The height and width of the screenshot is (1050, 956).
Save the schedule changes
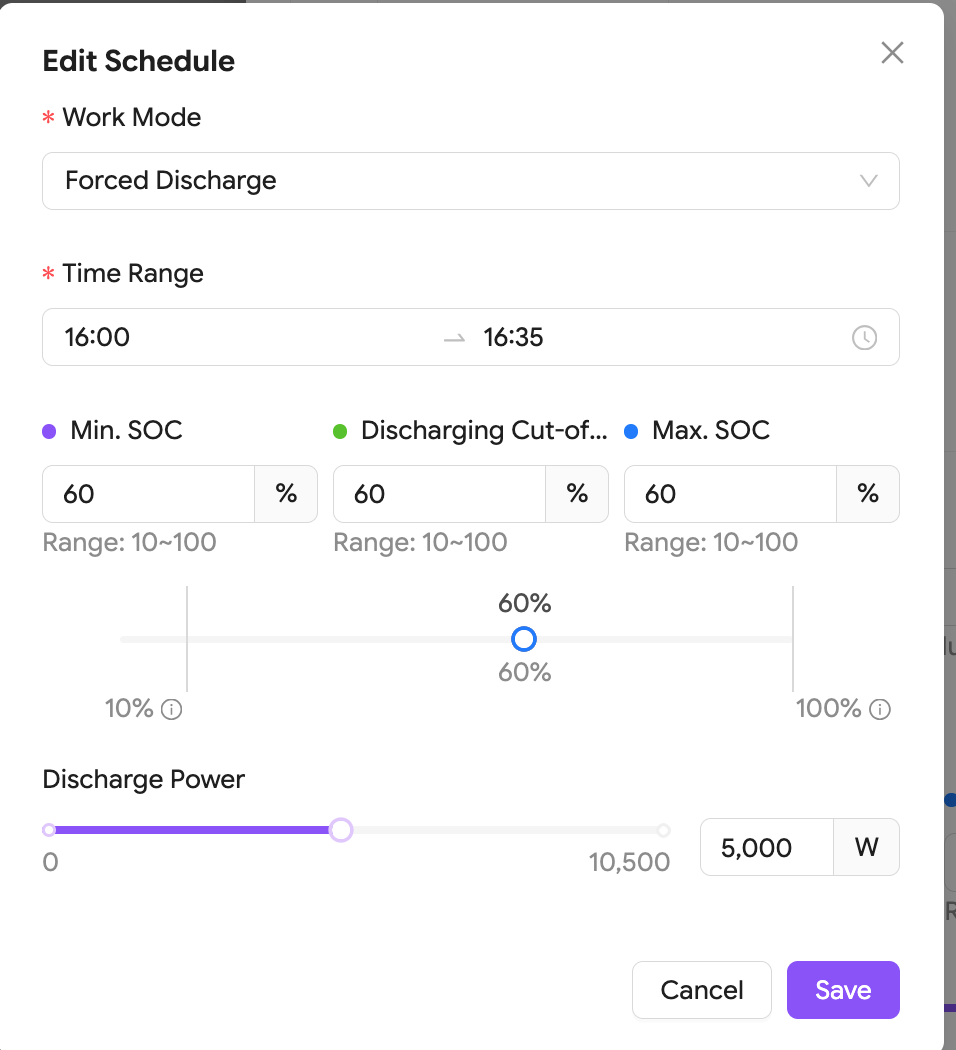coord(843,990)
